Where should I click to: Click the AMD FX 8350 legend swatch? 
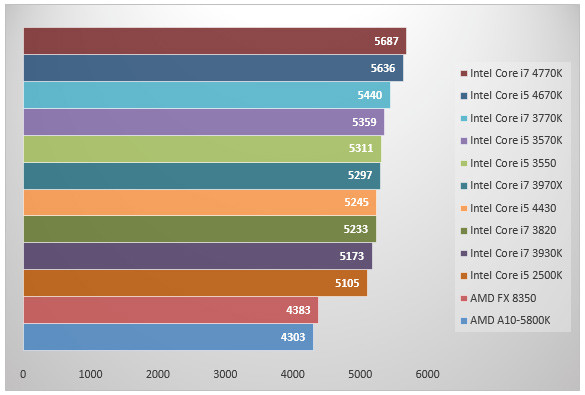(x=464, y=298)
